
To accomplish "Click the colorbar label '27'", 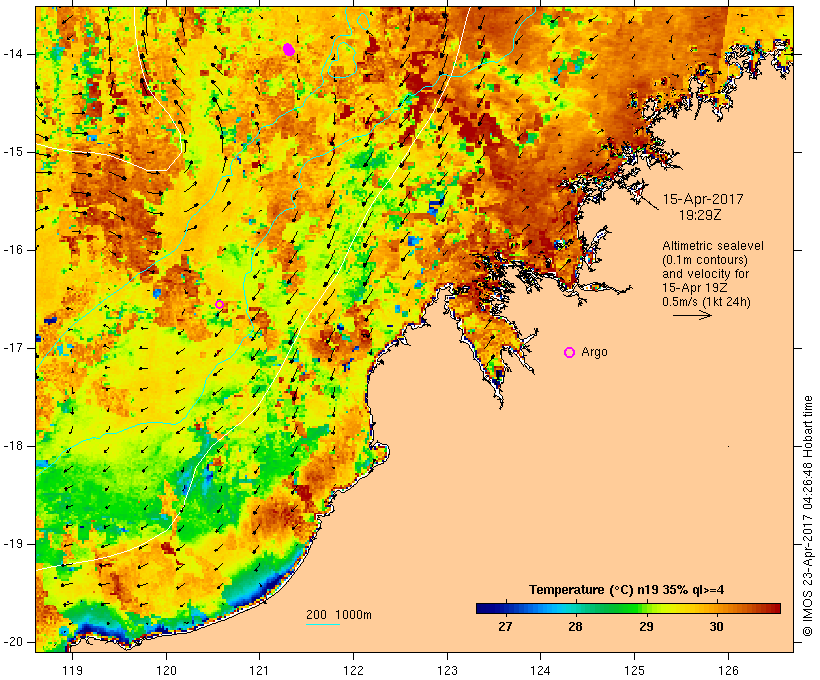I will (505, 626).
